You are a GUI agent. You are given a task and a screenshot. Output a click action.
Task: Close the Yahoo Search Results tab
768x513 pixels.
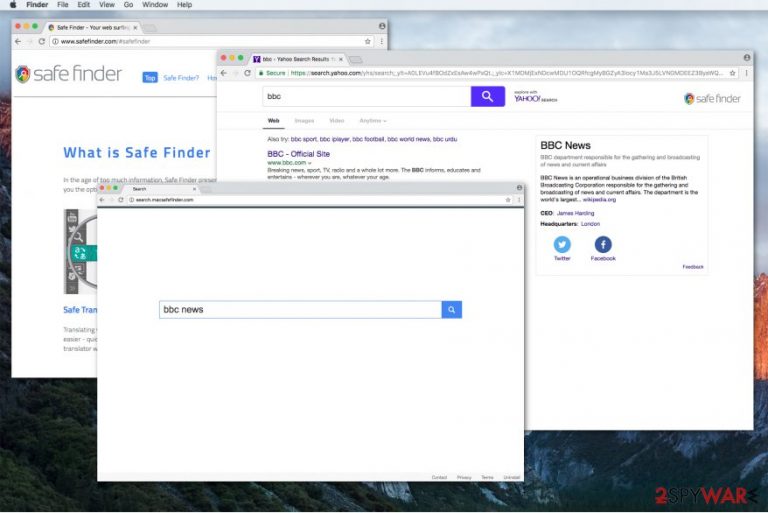pos(341,59)
